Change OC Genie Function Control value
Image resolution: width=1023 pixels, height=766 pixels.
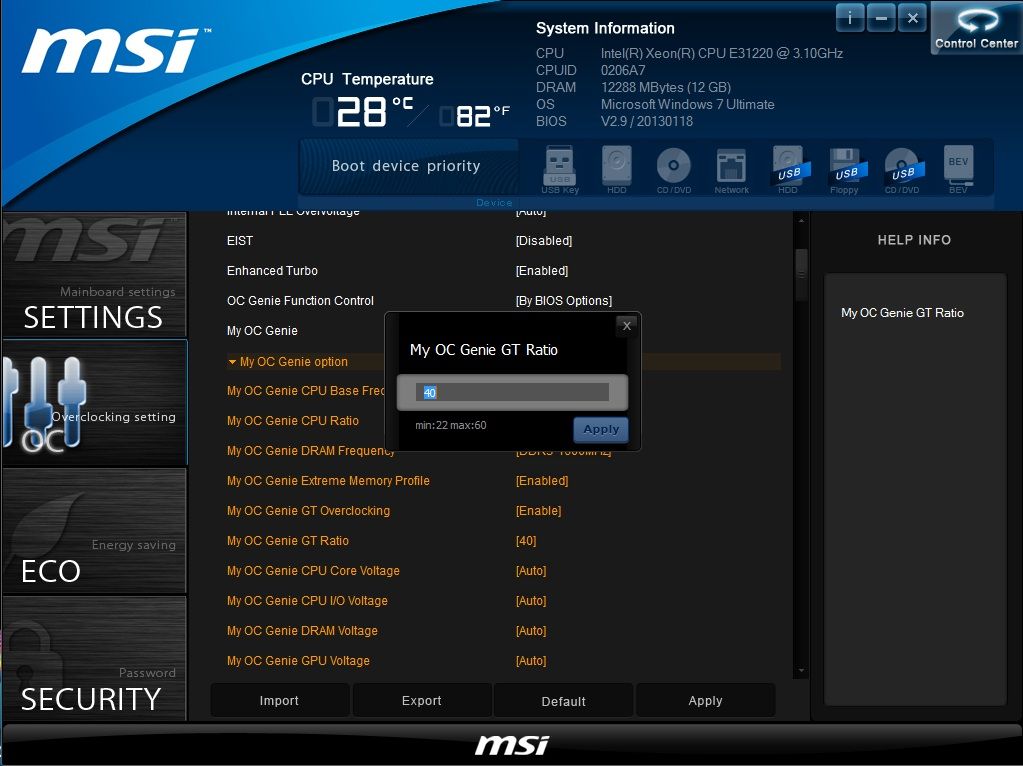(564, 301)
